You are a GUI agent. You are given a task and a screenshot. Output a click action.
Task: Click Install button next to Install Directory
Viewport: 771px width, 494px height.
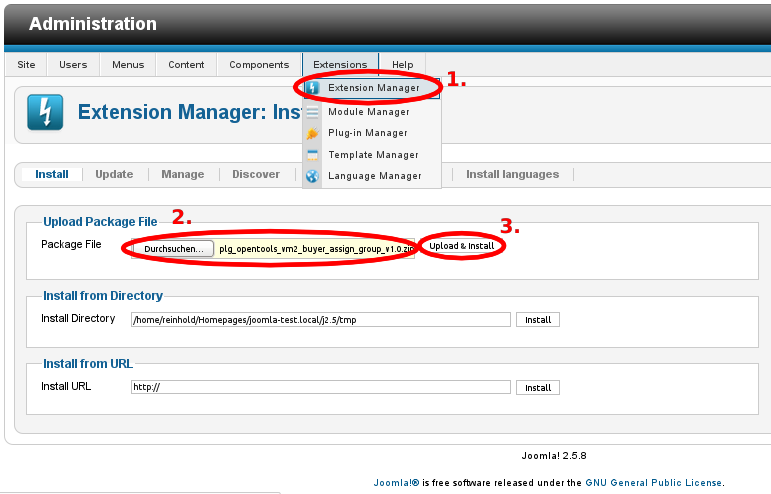[x=538, y=320]
